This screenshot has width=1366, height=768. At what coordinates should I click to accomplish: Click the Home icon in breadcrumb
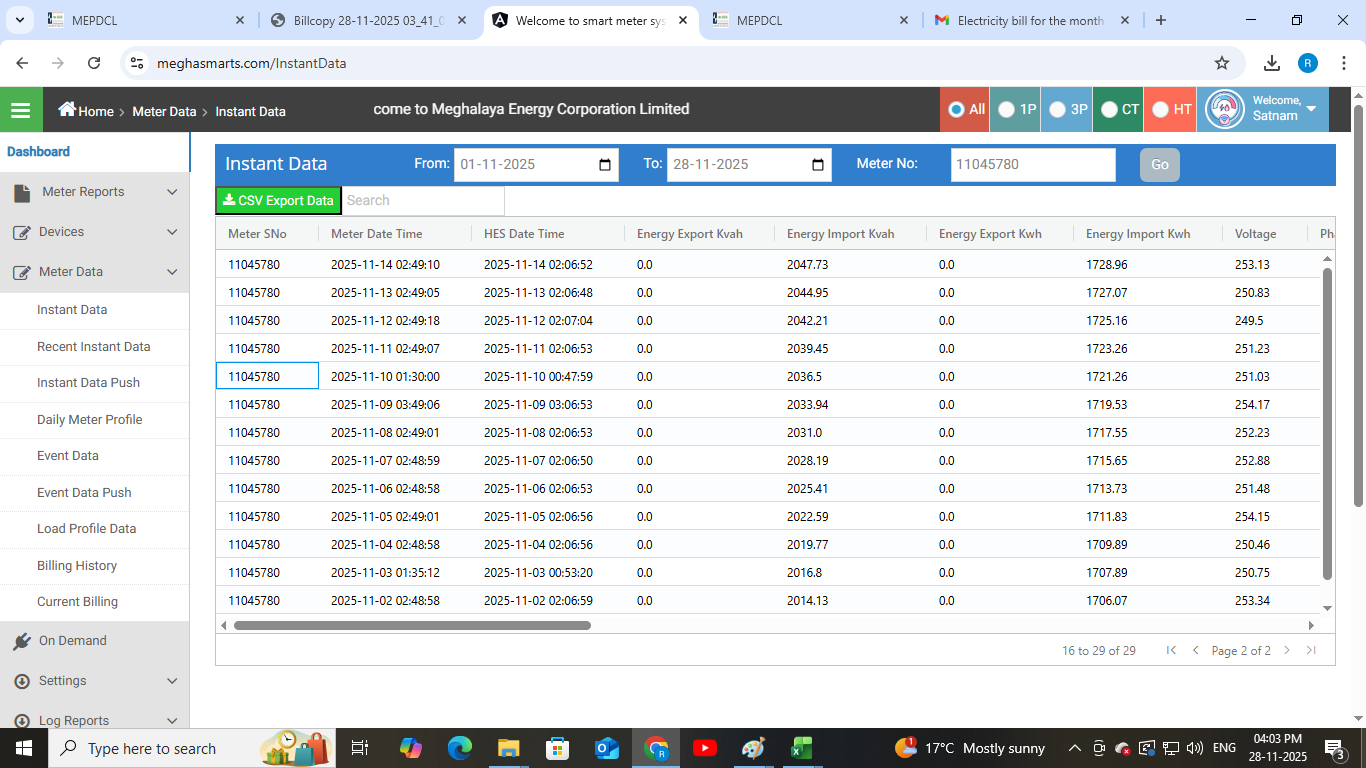pyautogui.click(x=67, y=110)
